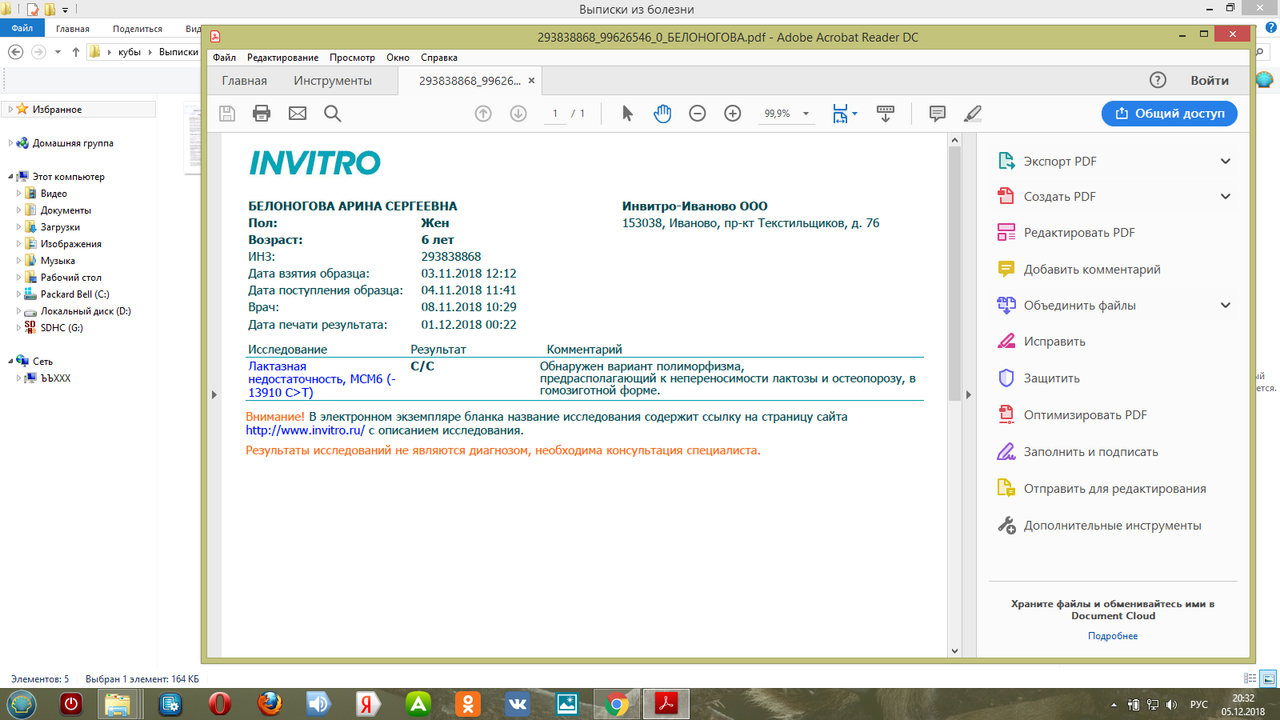The height and width of the screenshot is (720, 1280).
Task: Open the 99,9% zoom level dropdown
Action: pos(787,113)
